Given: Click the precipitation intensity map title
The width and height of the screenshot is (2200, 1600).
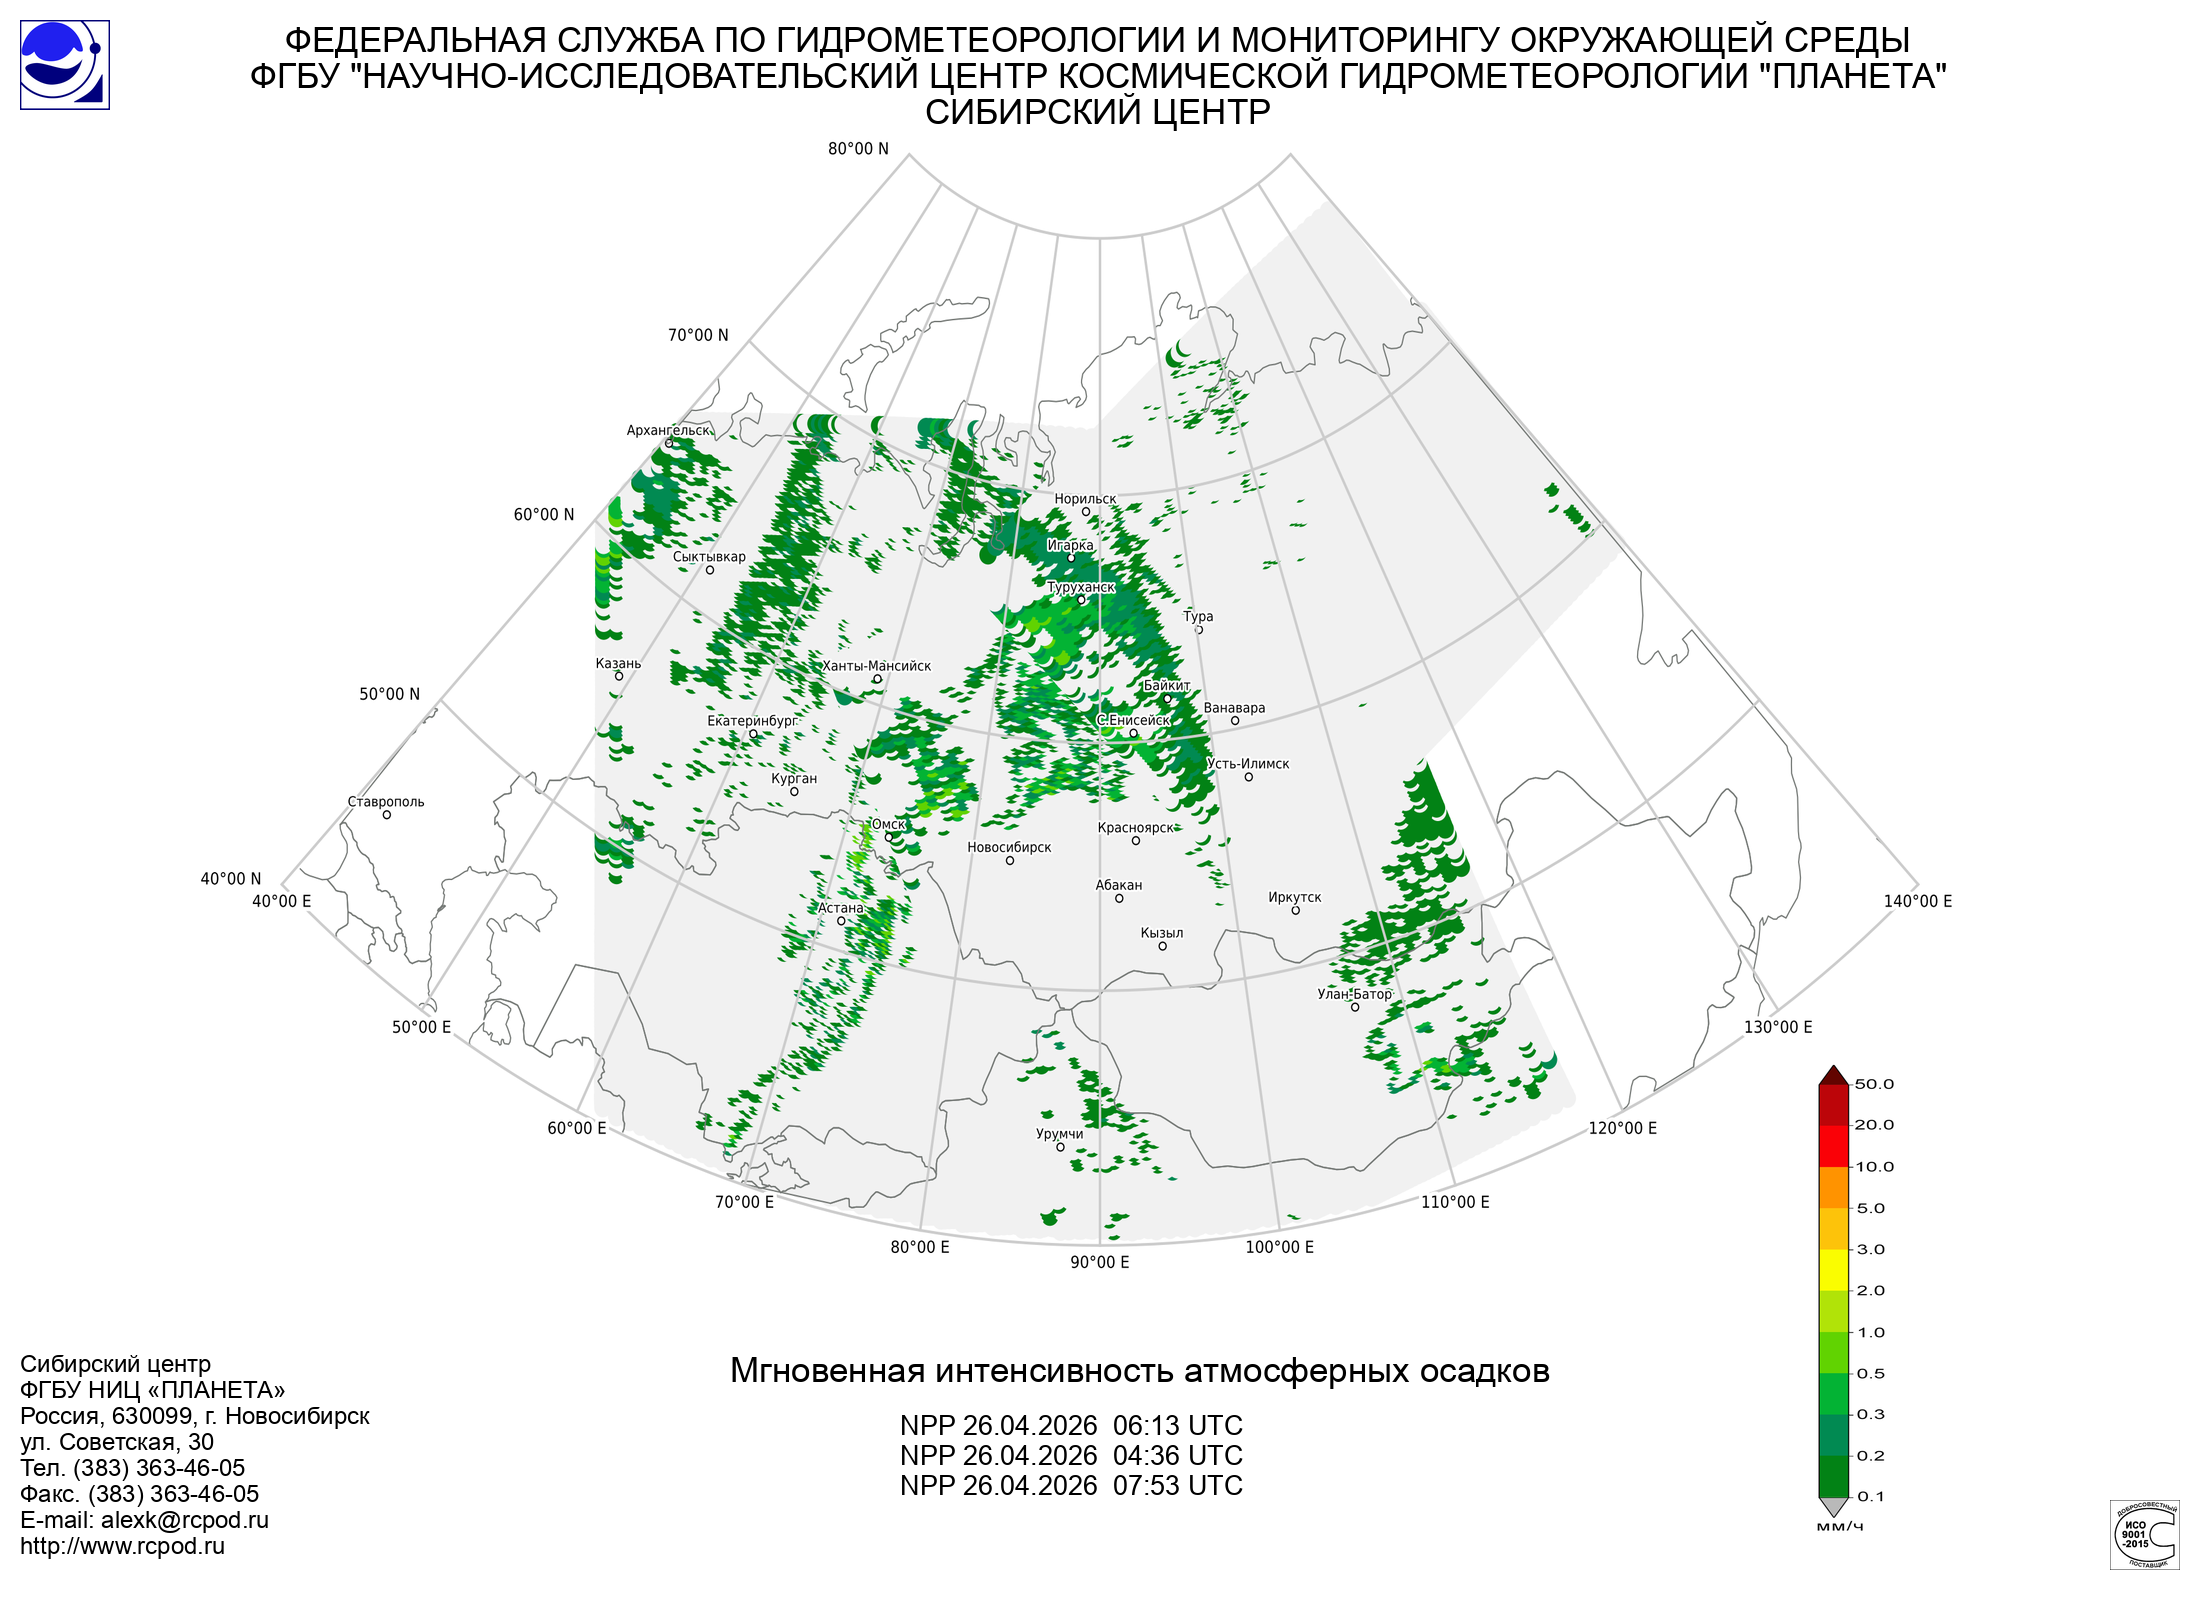Looking at the screenshot, I should pyautogui.click(x=1139, y=1371).
